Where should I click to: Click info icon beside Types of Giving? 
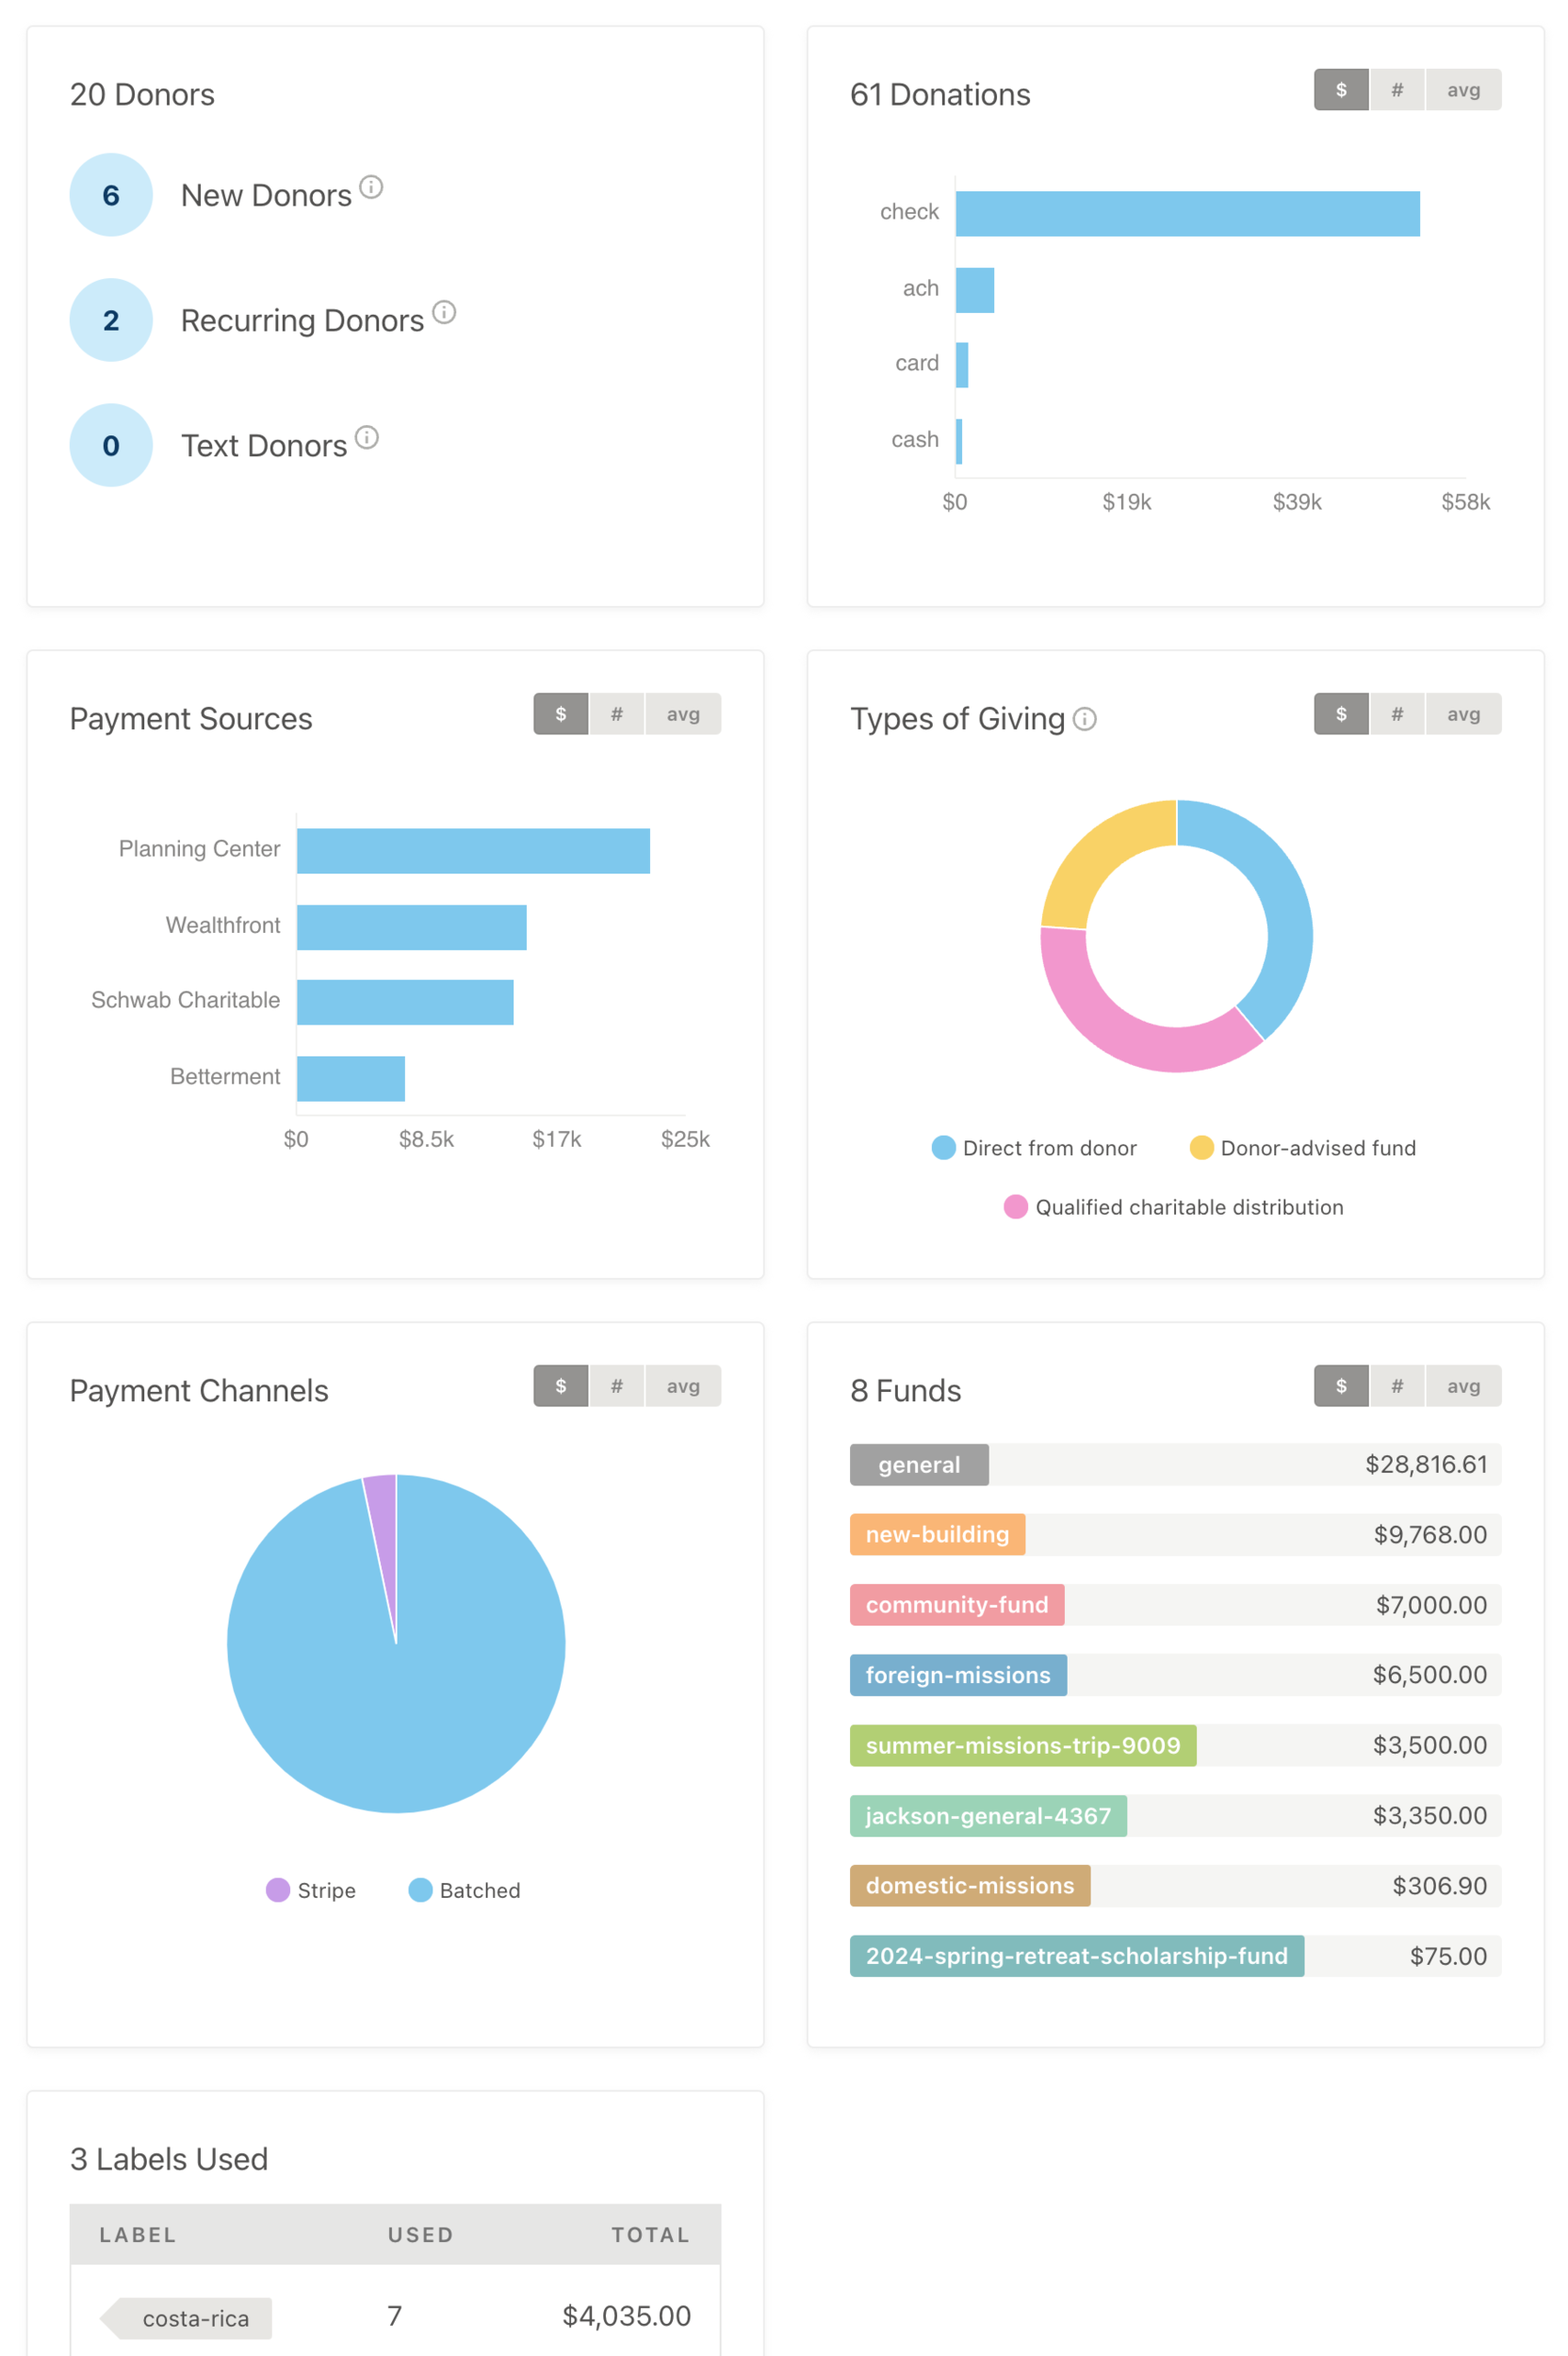coord(1084,719)
